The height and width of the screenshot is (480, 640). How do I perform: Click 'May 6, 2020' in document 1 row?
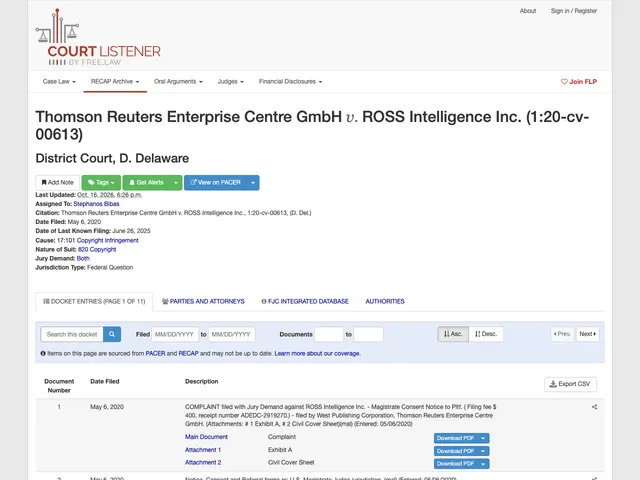(107, 407)
